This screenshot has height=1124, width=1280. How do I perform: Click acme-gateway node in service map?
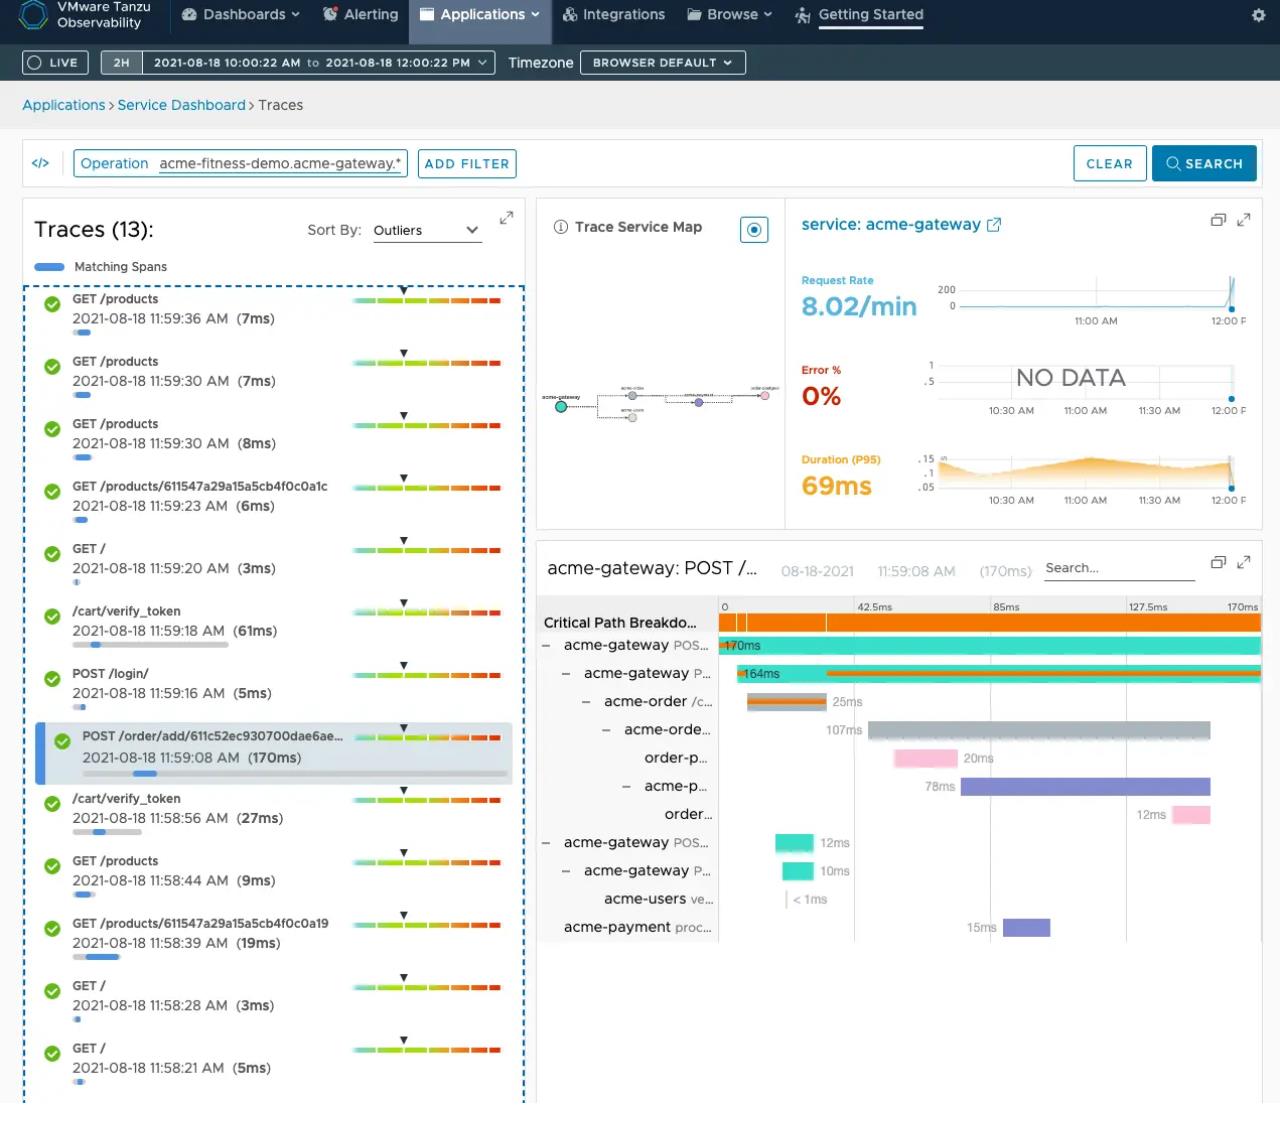pyautogui.click(x=561, y=407)
